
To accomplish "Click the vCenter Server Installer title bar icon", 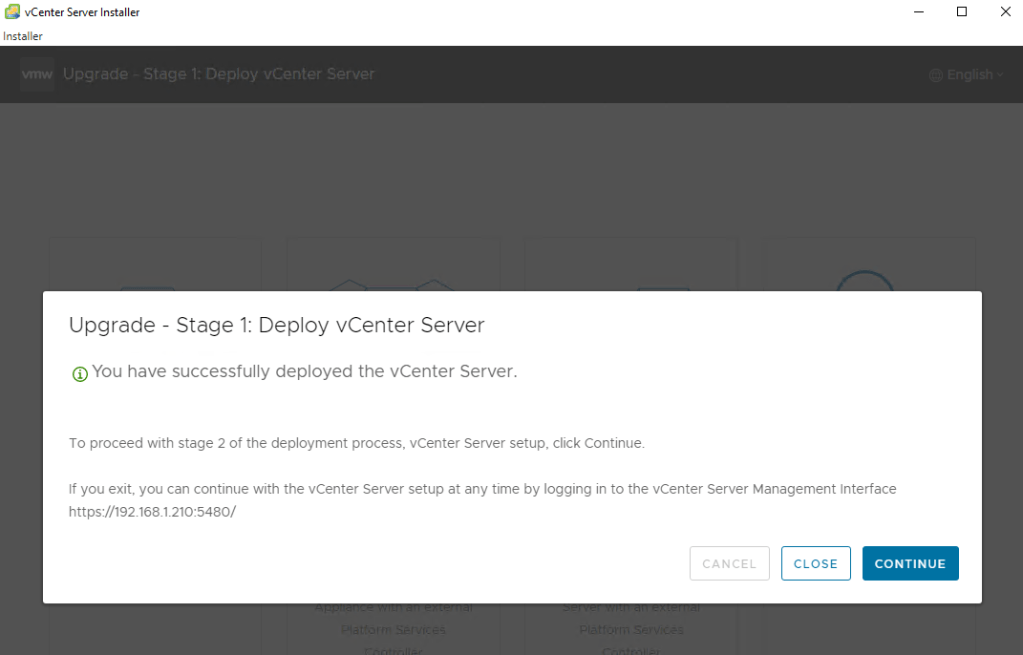I will point(12,12).
